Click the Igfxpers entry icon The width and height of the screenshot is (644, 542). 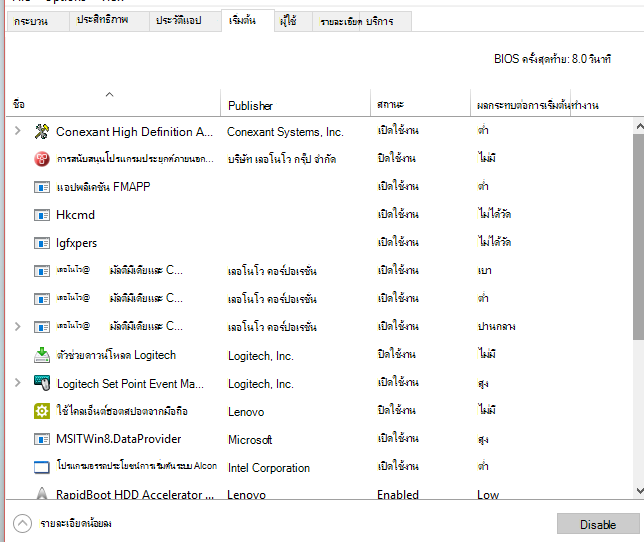42,243
